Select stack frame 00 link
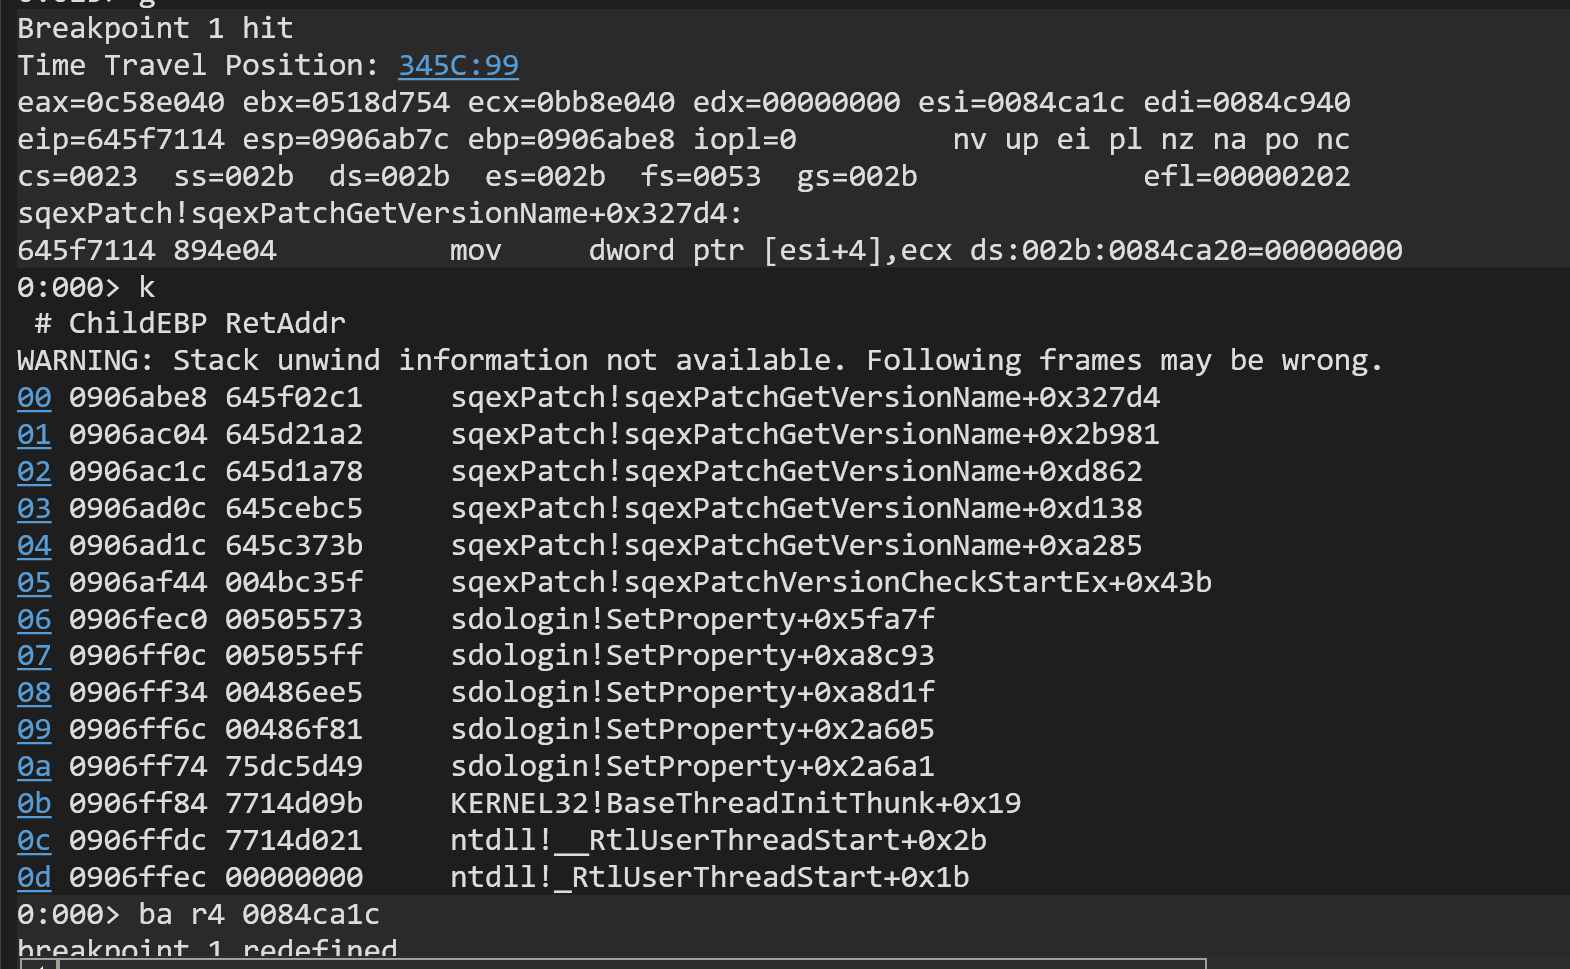 point(34,398)
